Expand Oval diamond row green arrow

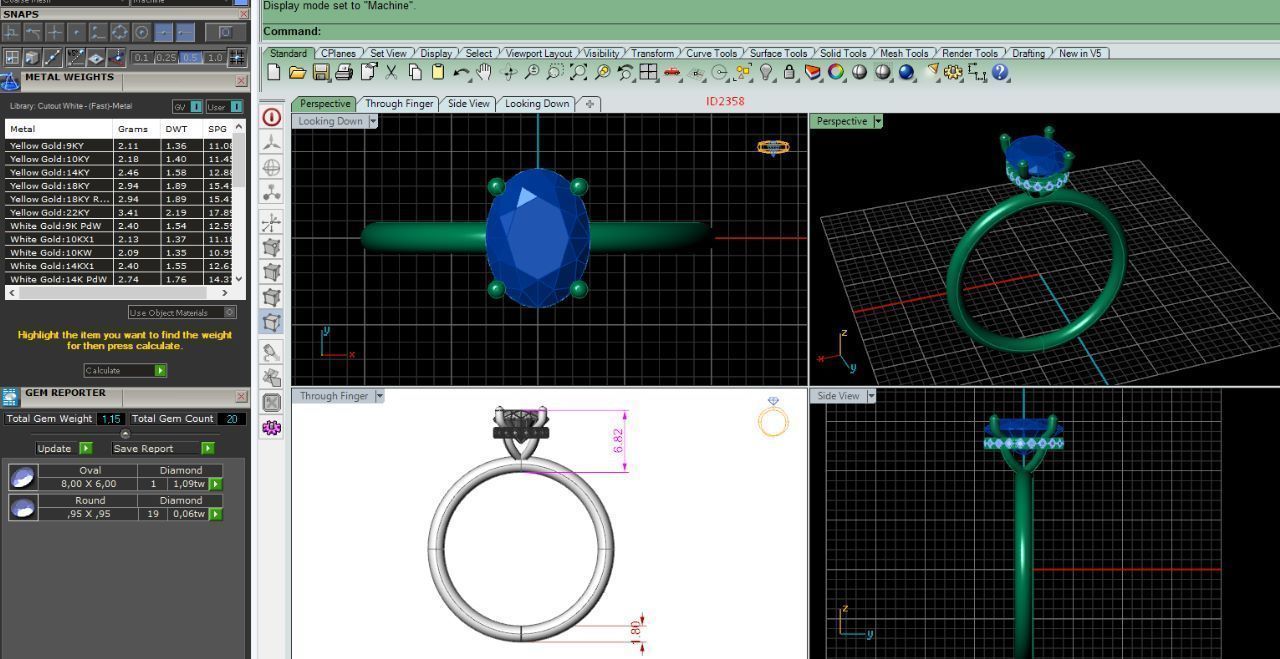215,484
